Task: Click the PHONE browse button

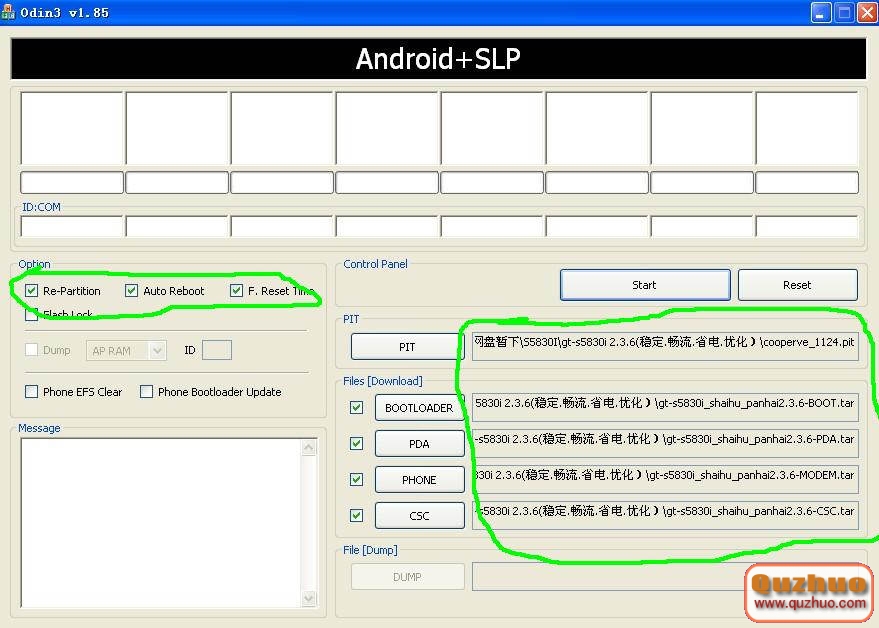Action: 419,479
